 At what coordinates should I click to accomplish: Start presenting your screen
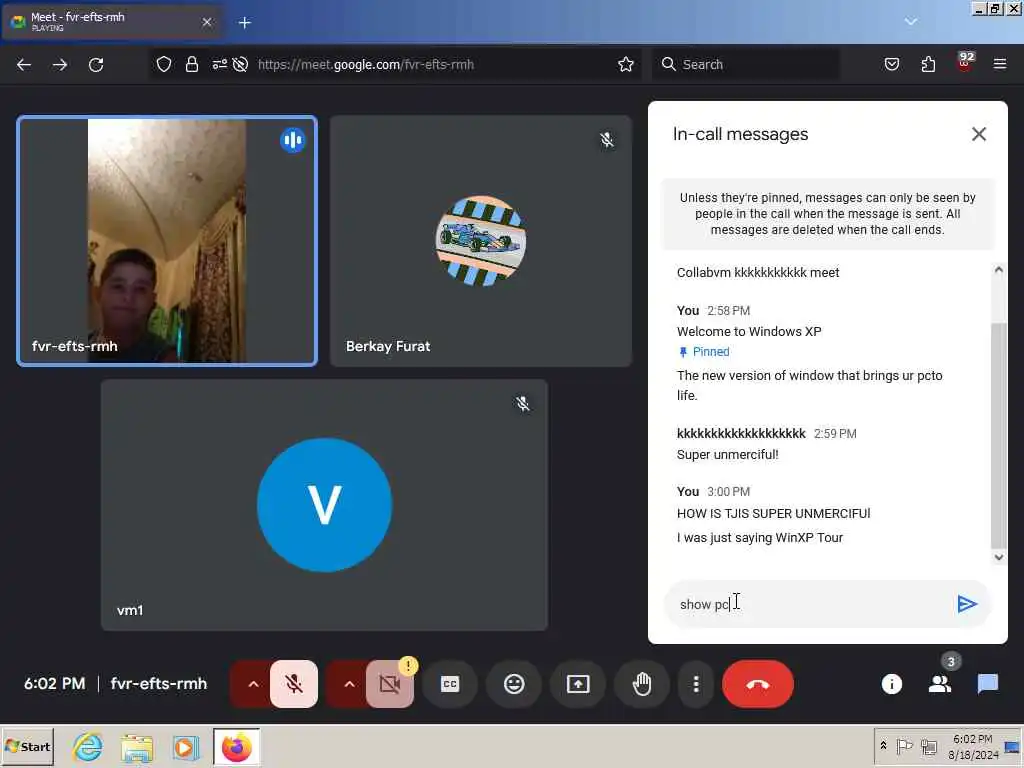[x=578, y=684]
